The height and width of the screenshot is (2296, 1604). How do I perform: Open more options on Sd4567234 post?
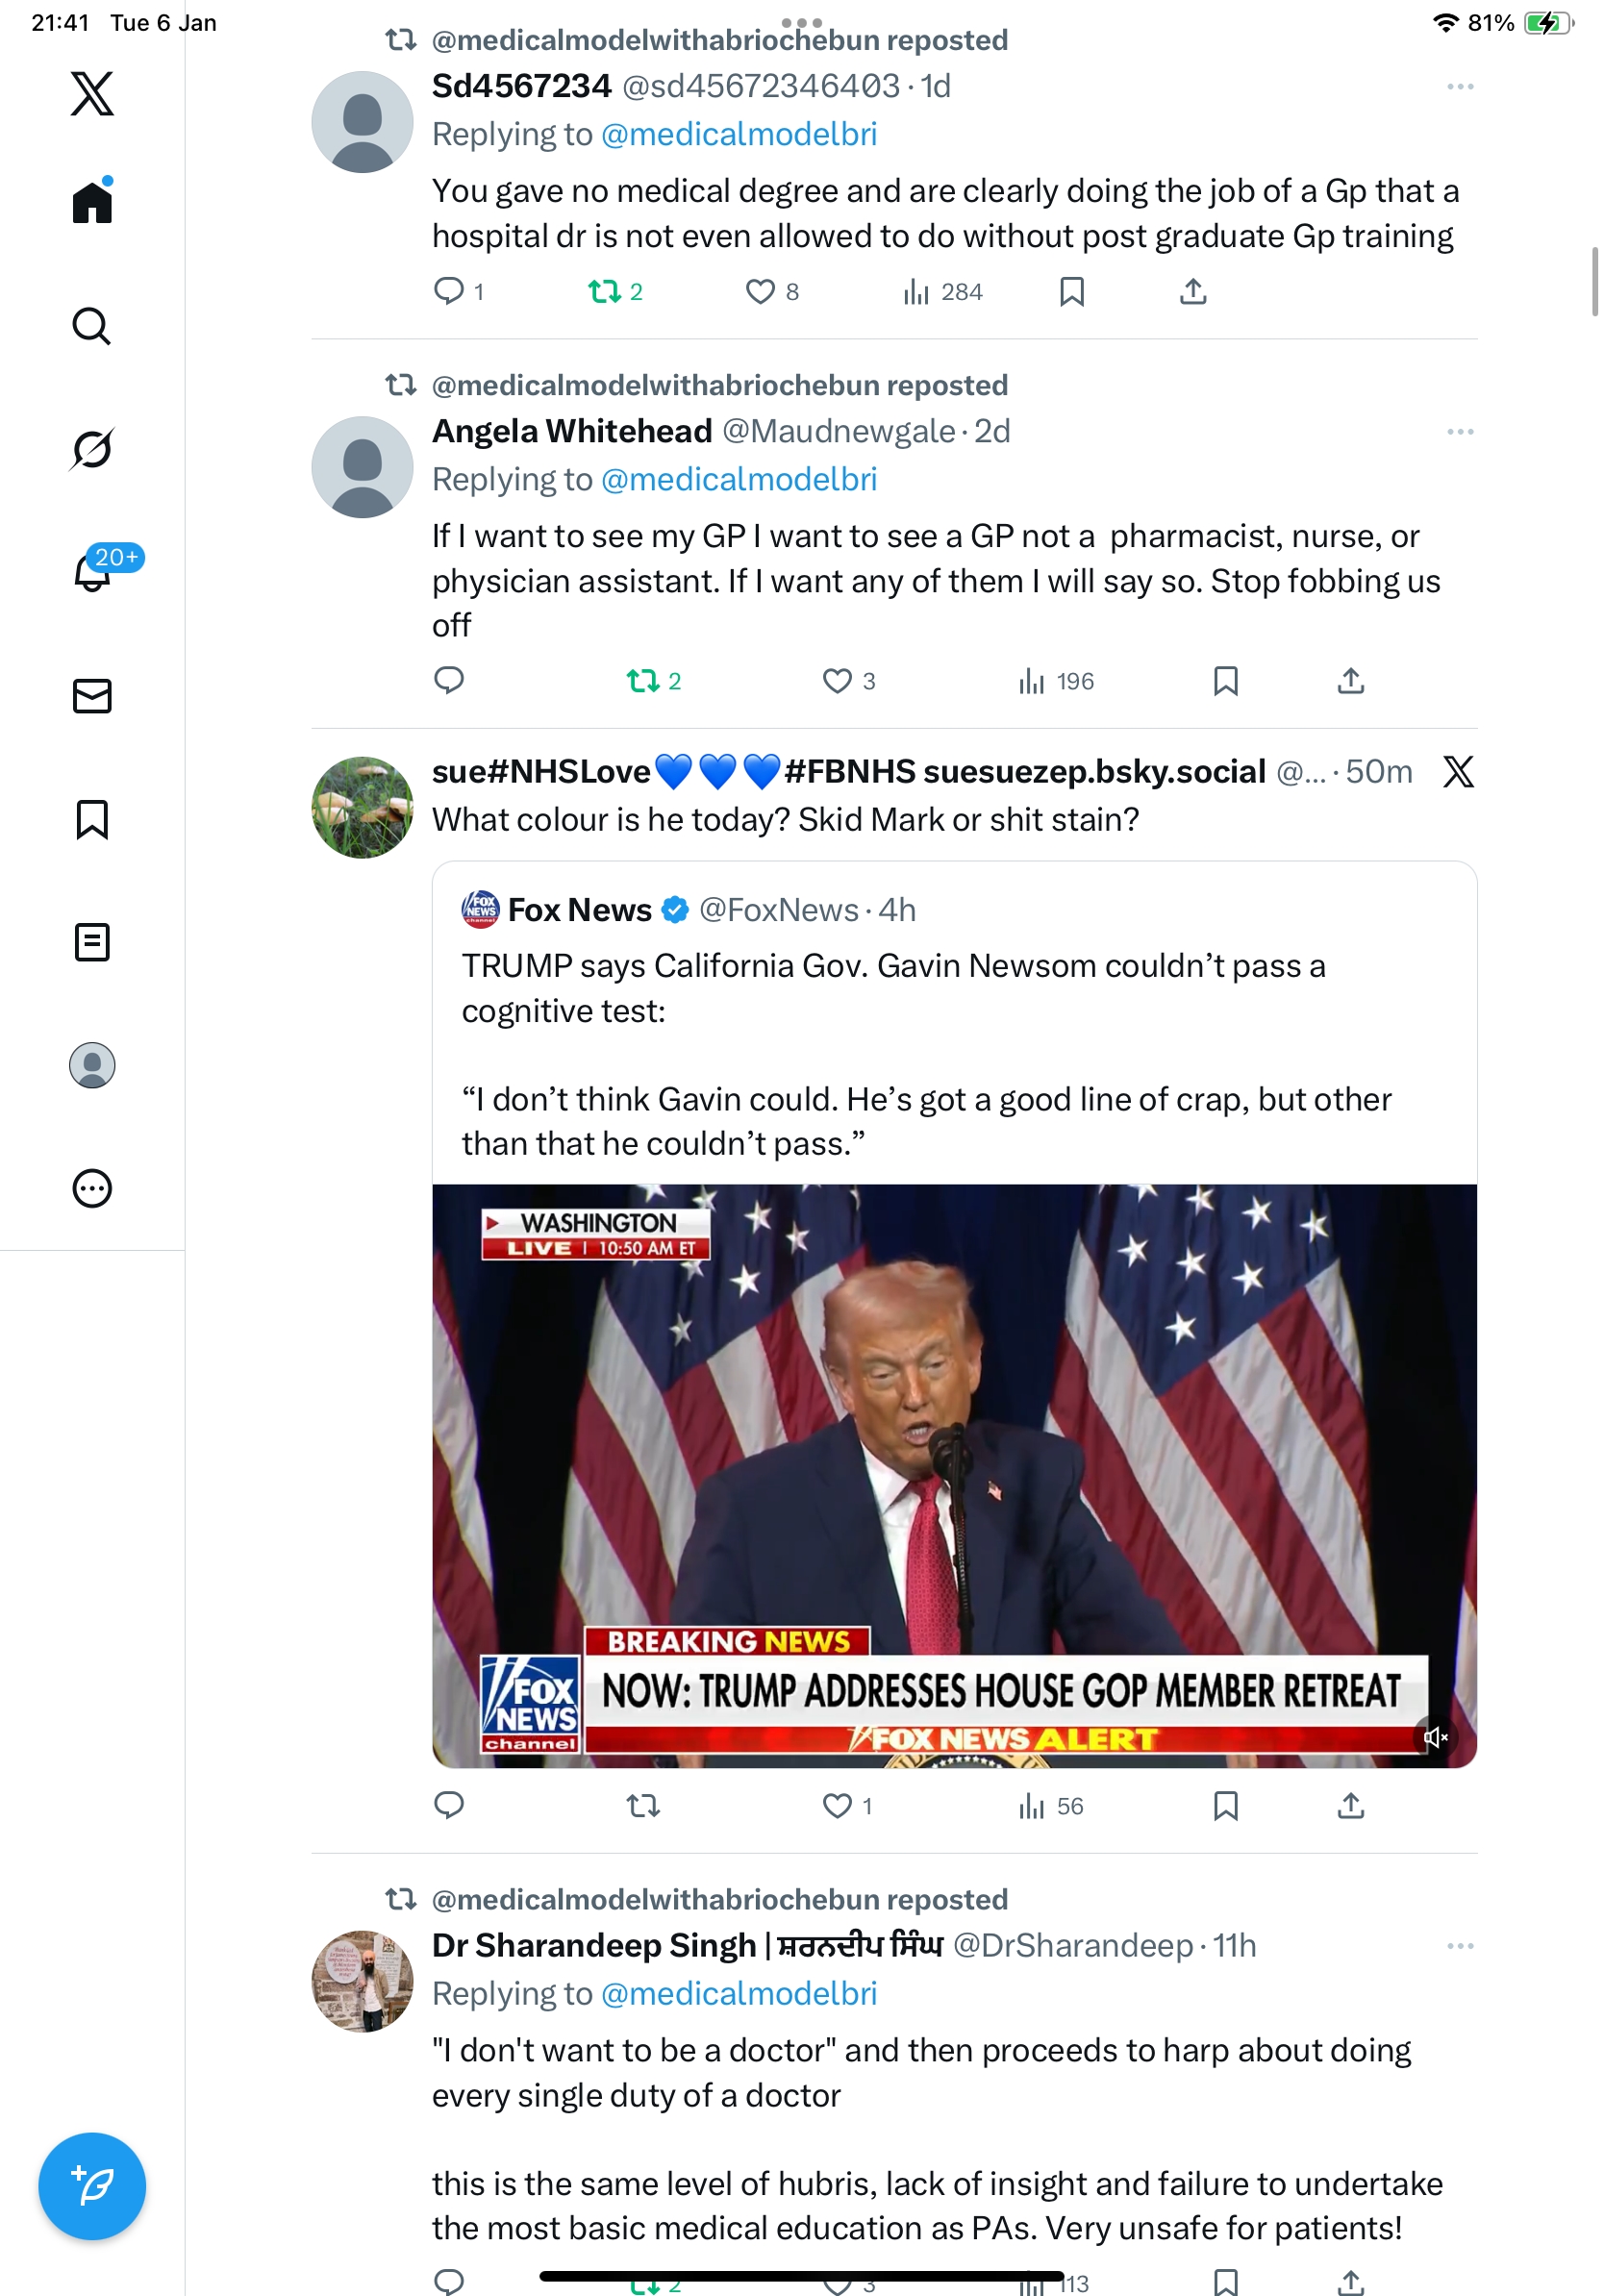pyautogui.click(x=1459, y=87)
